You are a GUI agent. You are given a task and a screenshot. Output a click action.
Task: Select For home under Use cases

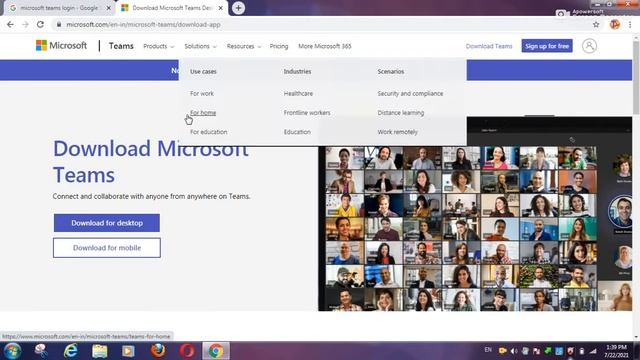click(203, 113)
